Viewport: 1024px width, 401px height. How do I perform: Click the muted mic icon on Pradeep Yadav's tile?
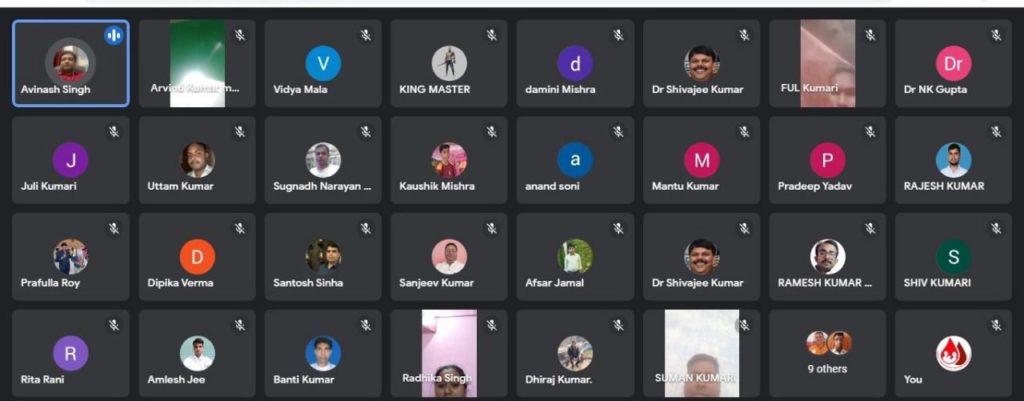(x=870, y=132)
